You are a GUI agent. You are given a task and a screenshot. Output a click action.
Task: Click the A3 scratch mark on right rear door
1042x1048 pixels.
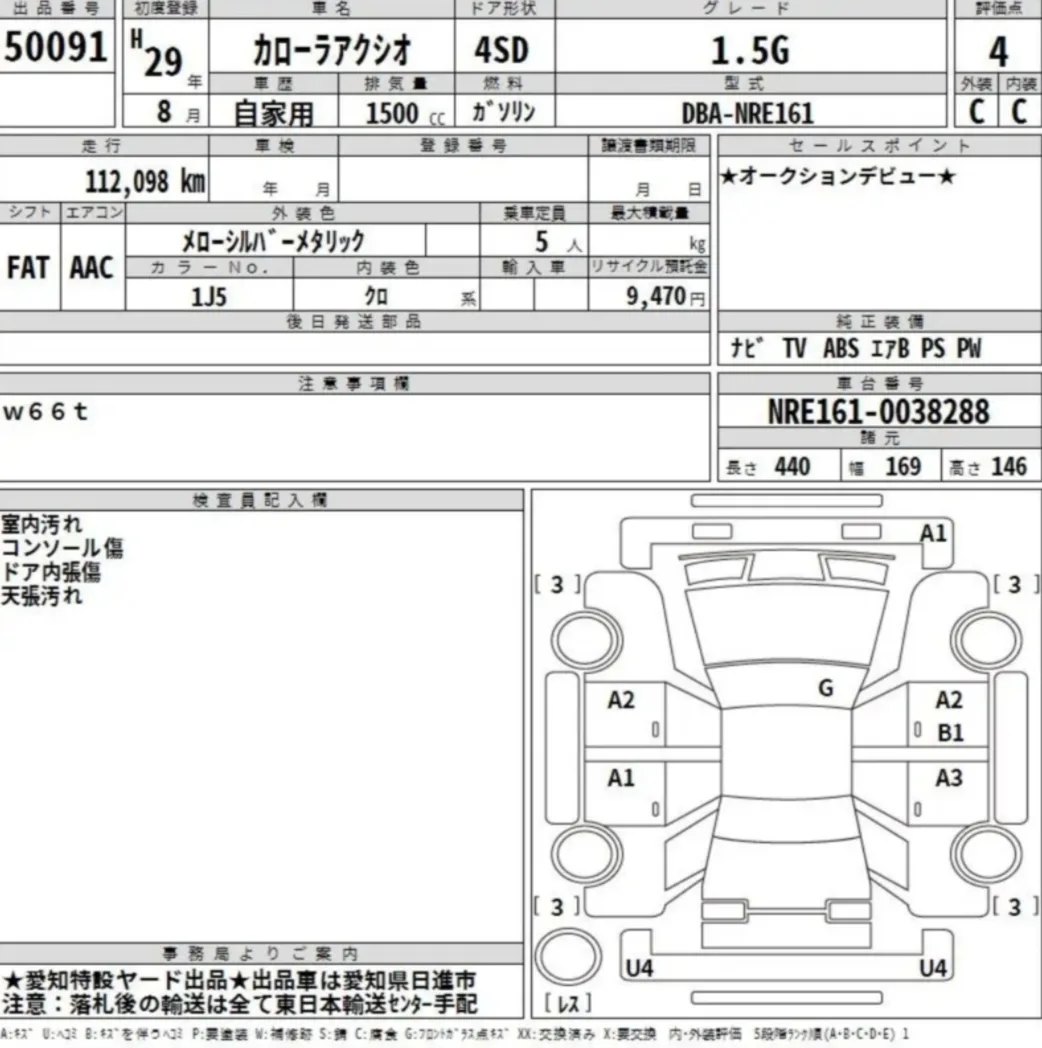click(x=948, y=778)
